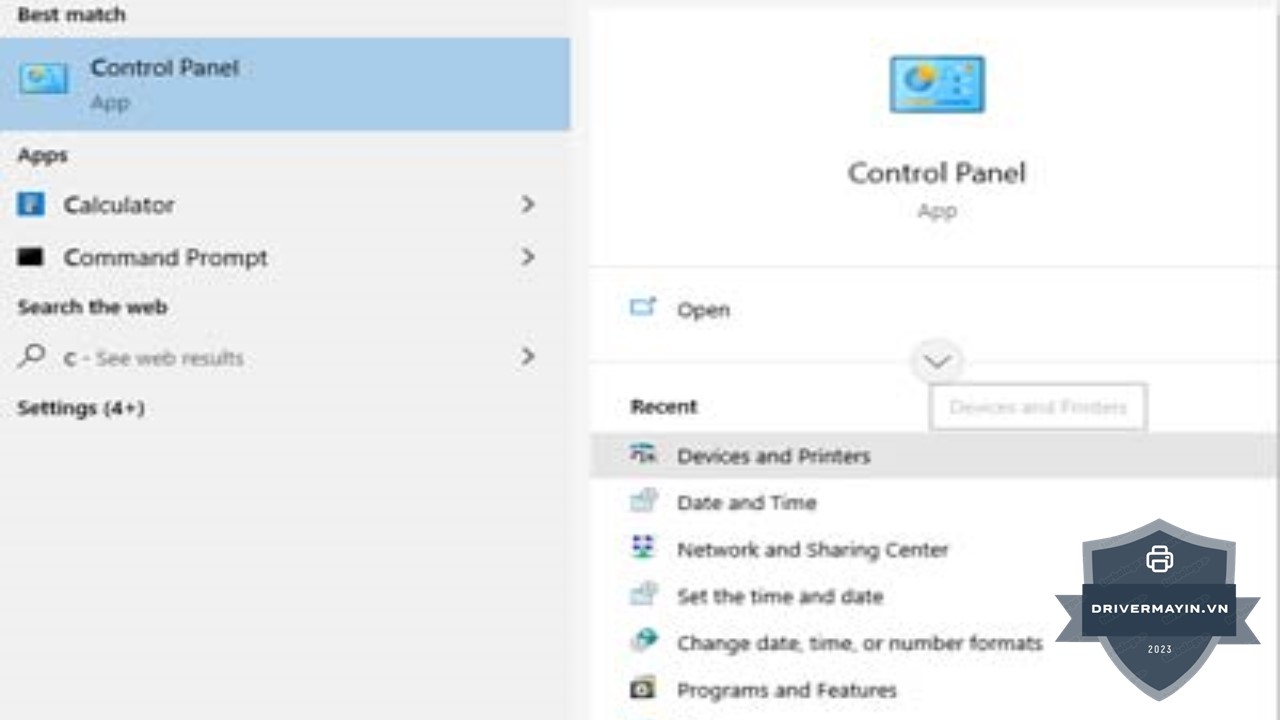This screenshot has width=1280, height=720.
Task: Expand Calculator options with its arrow
Action: pyautogui.click(x=527, y=204)
